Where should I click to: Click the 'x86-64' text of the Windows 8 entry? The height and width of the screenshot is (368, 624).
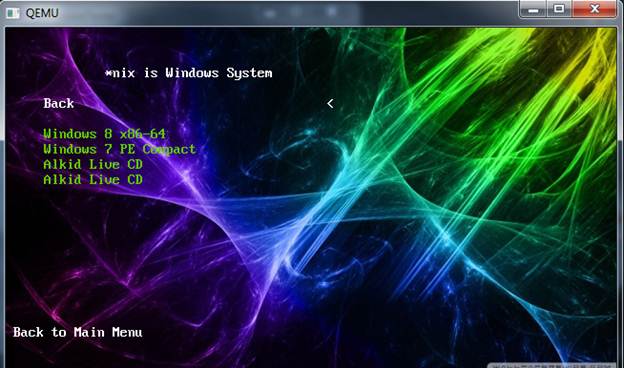[143, 134]
